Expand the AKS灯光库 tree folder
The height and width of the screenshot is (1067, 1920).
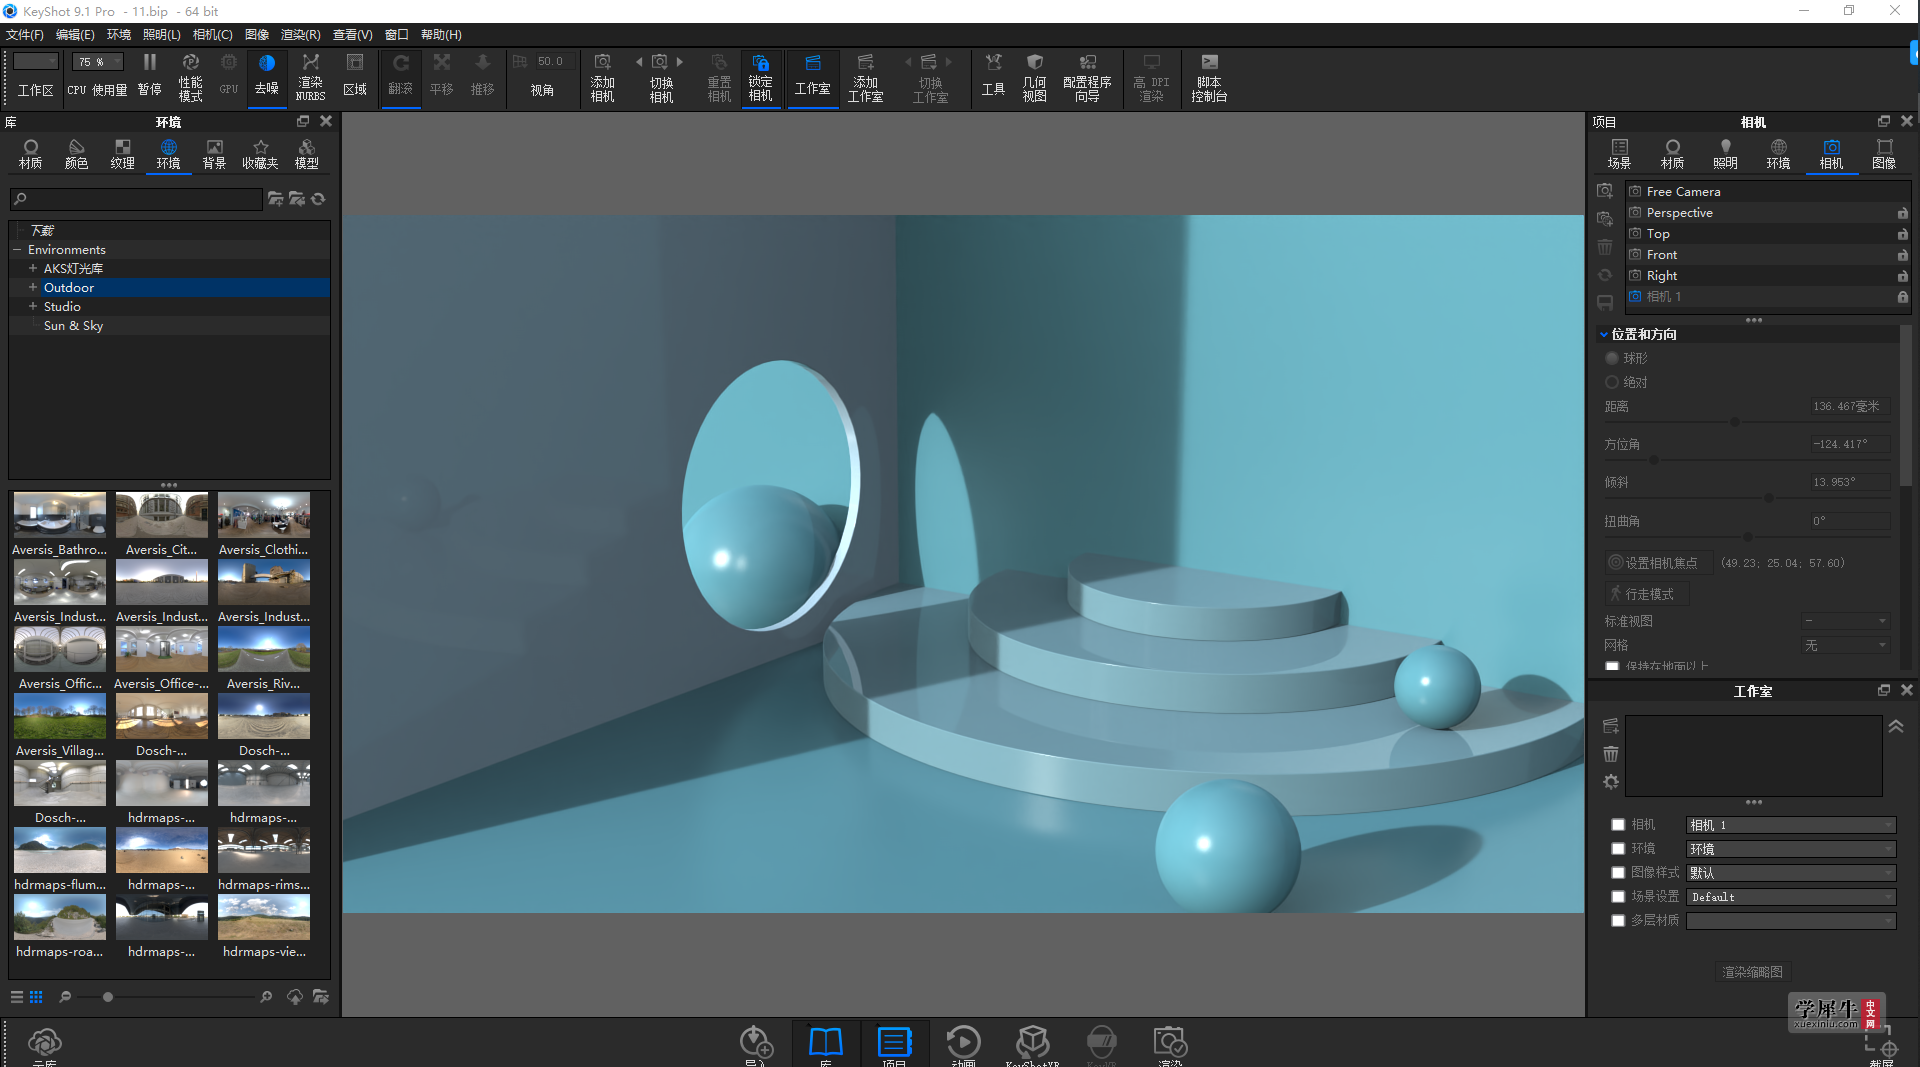coord(33,268)
